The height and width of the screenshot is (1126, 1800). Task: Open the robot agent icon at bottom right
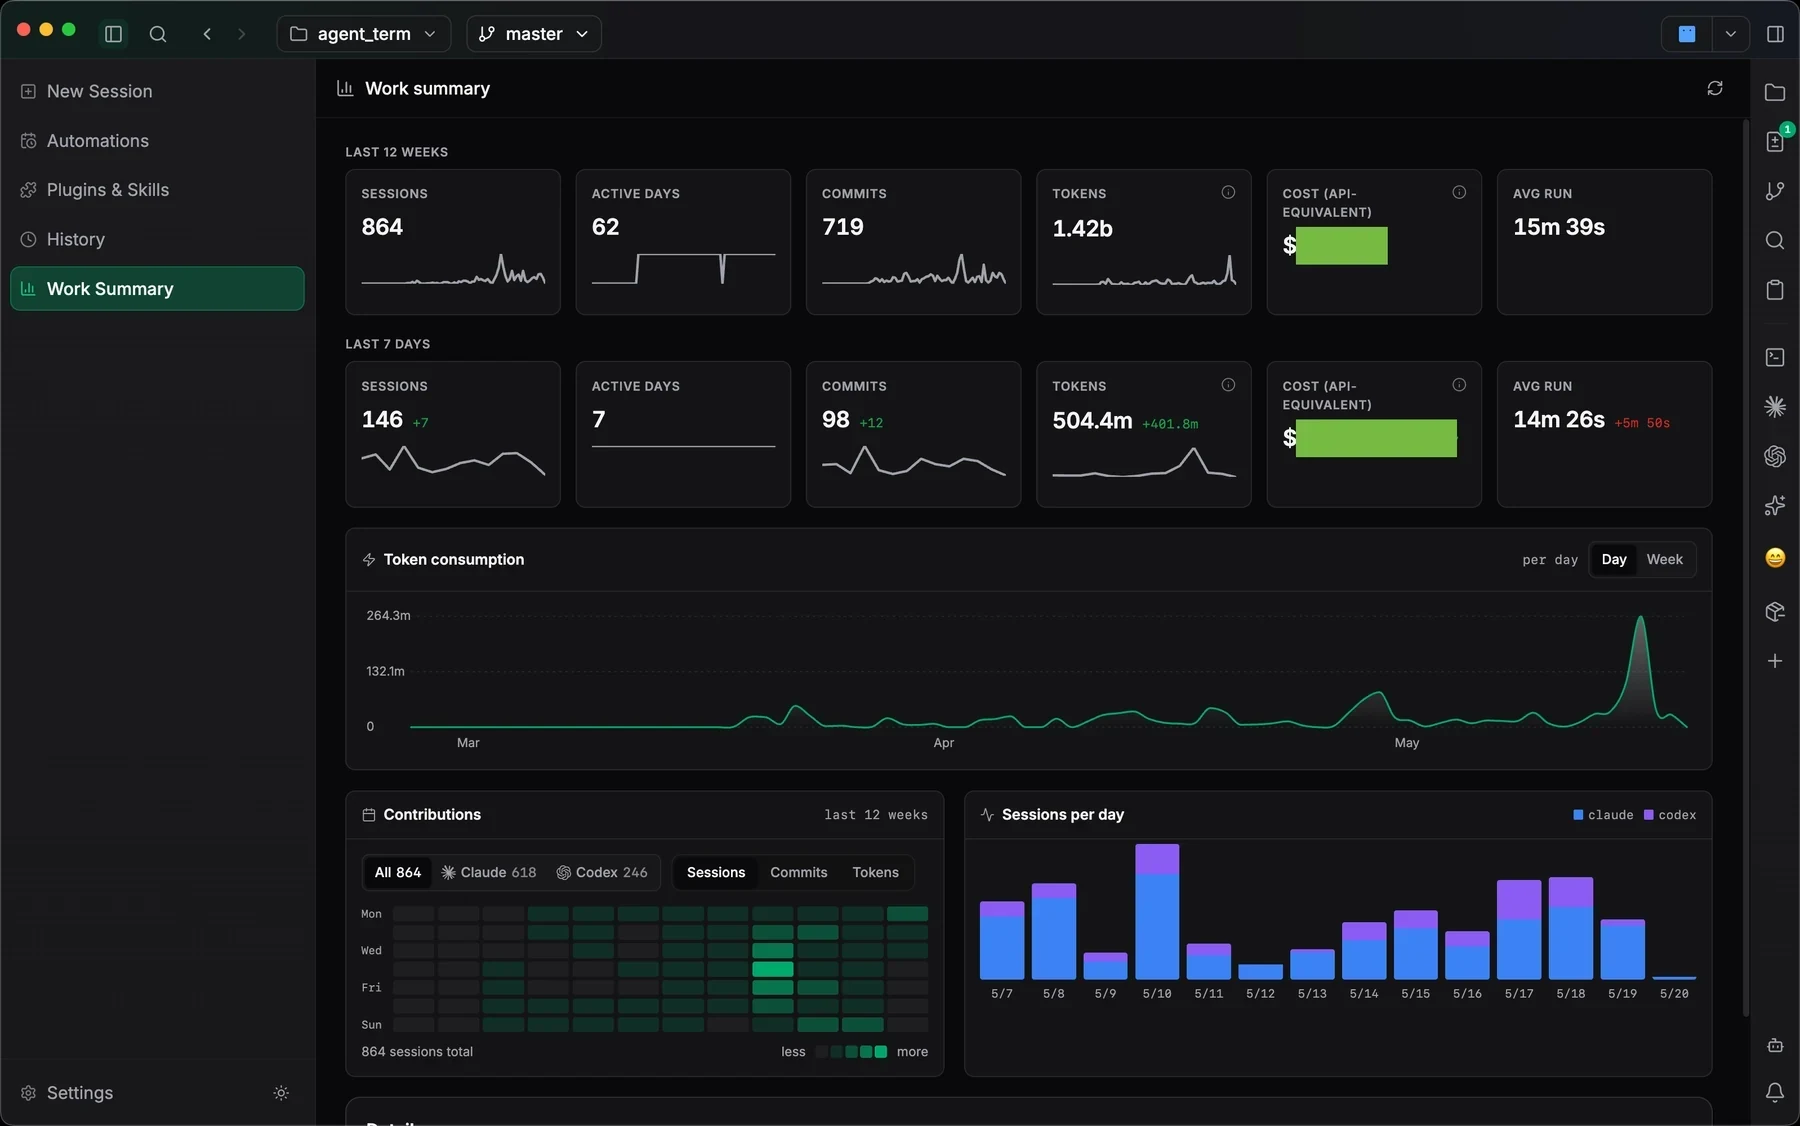(x=1775, y=1045)
